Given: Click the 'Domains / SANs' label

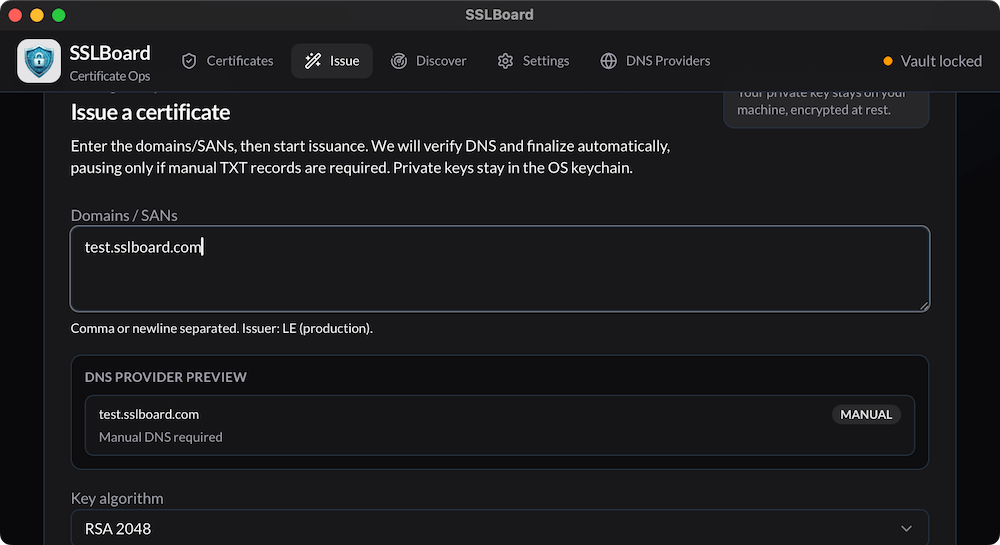Looking at the screenshot, I should [124, 215].
